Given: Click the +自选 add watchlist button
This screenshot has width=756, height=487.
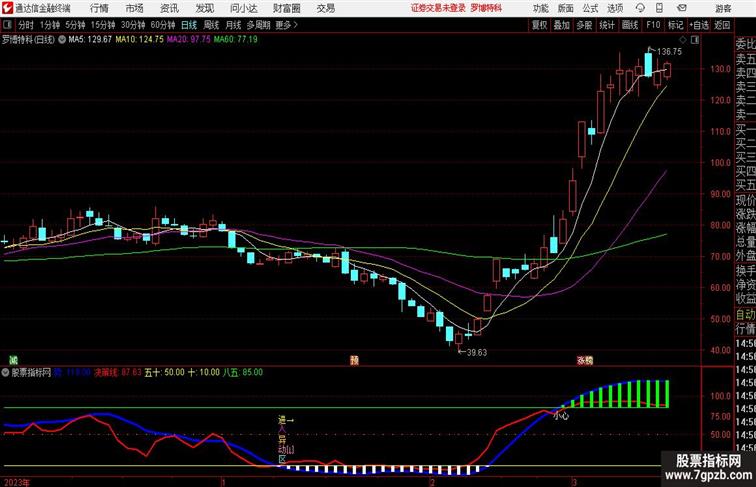Looking at the screenshot, I should (x=699, y=25).
